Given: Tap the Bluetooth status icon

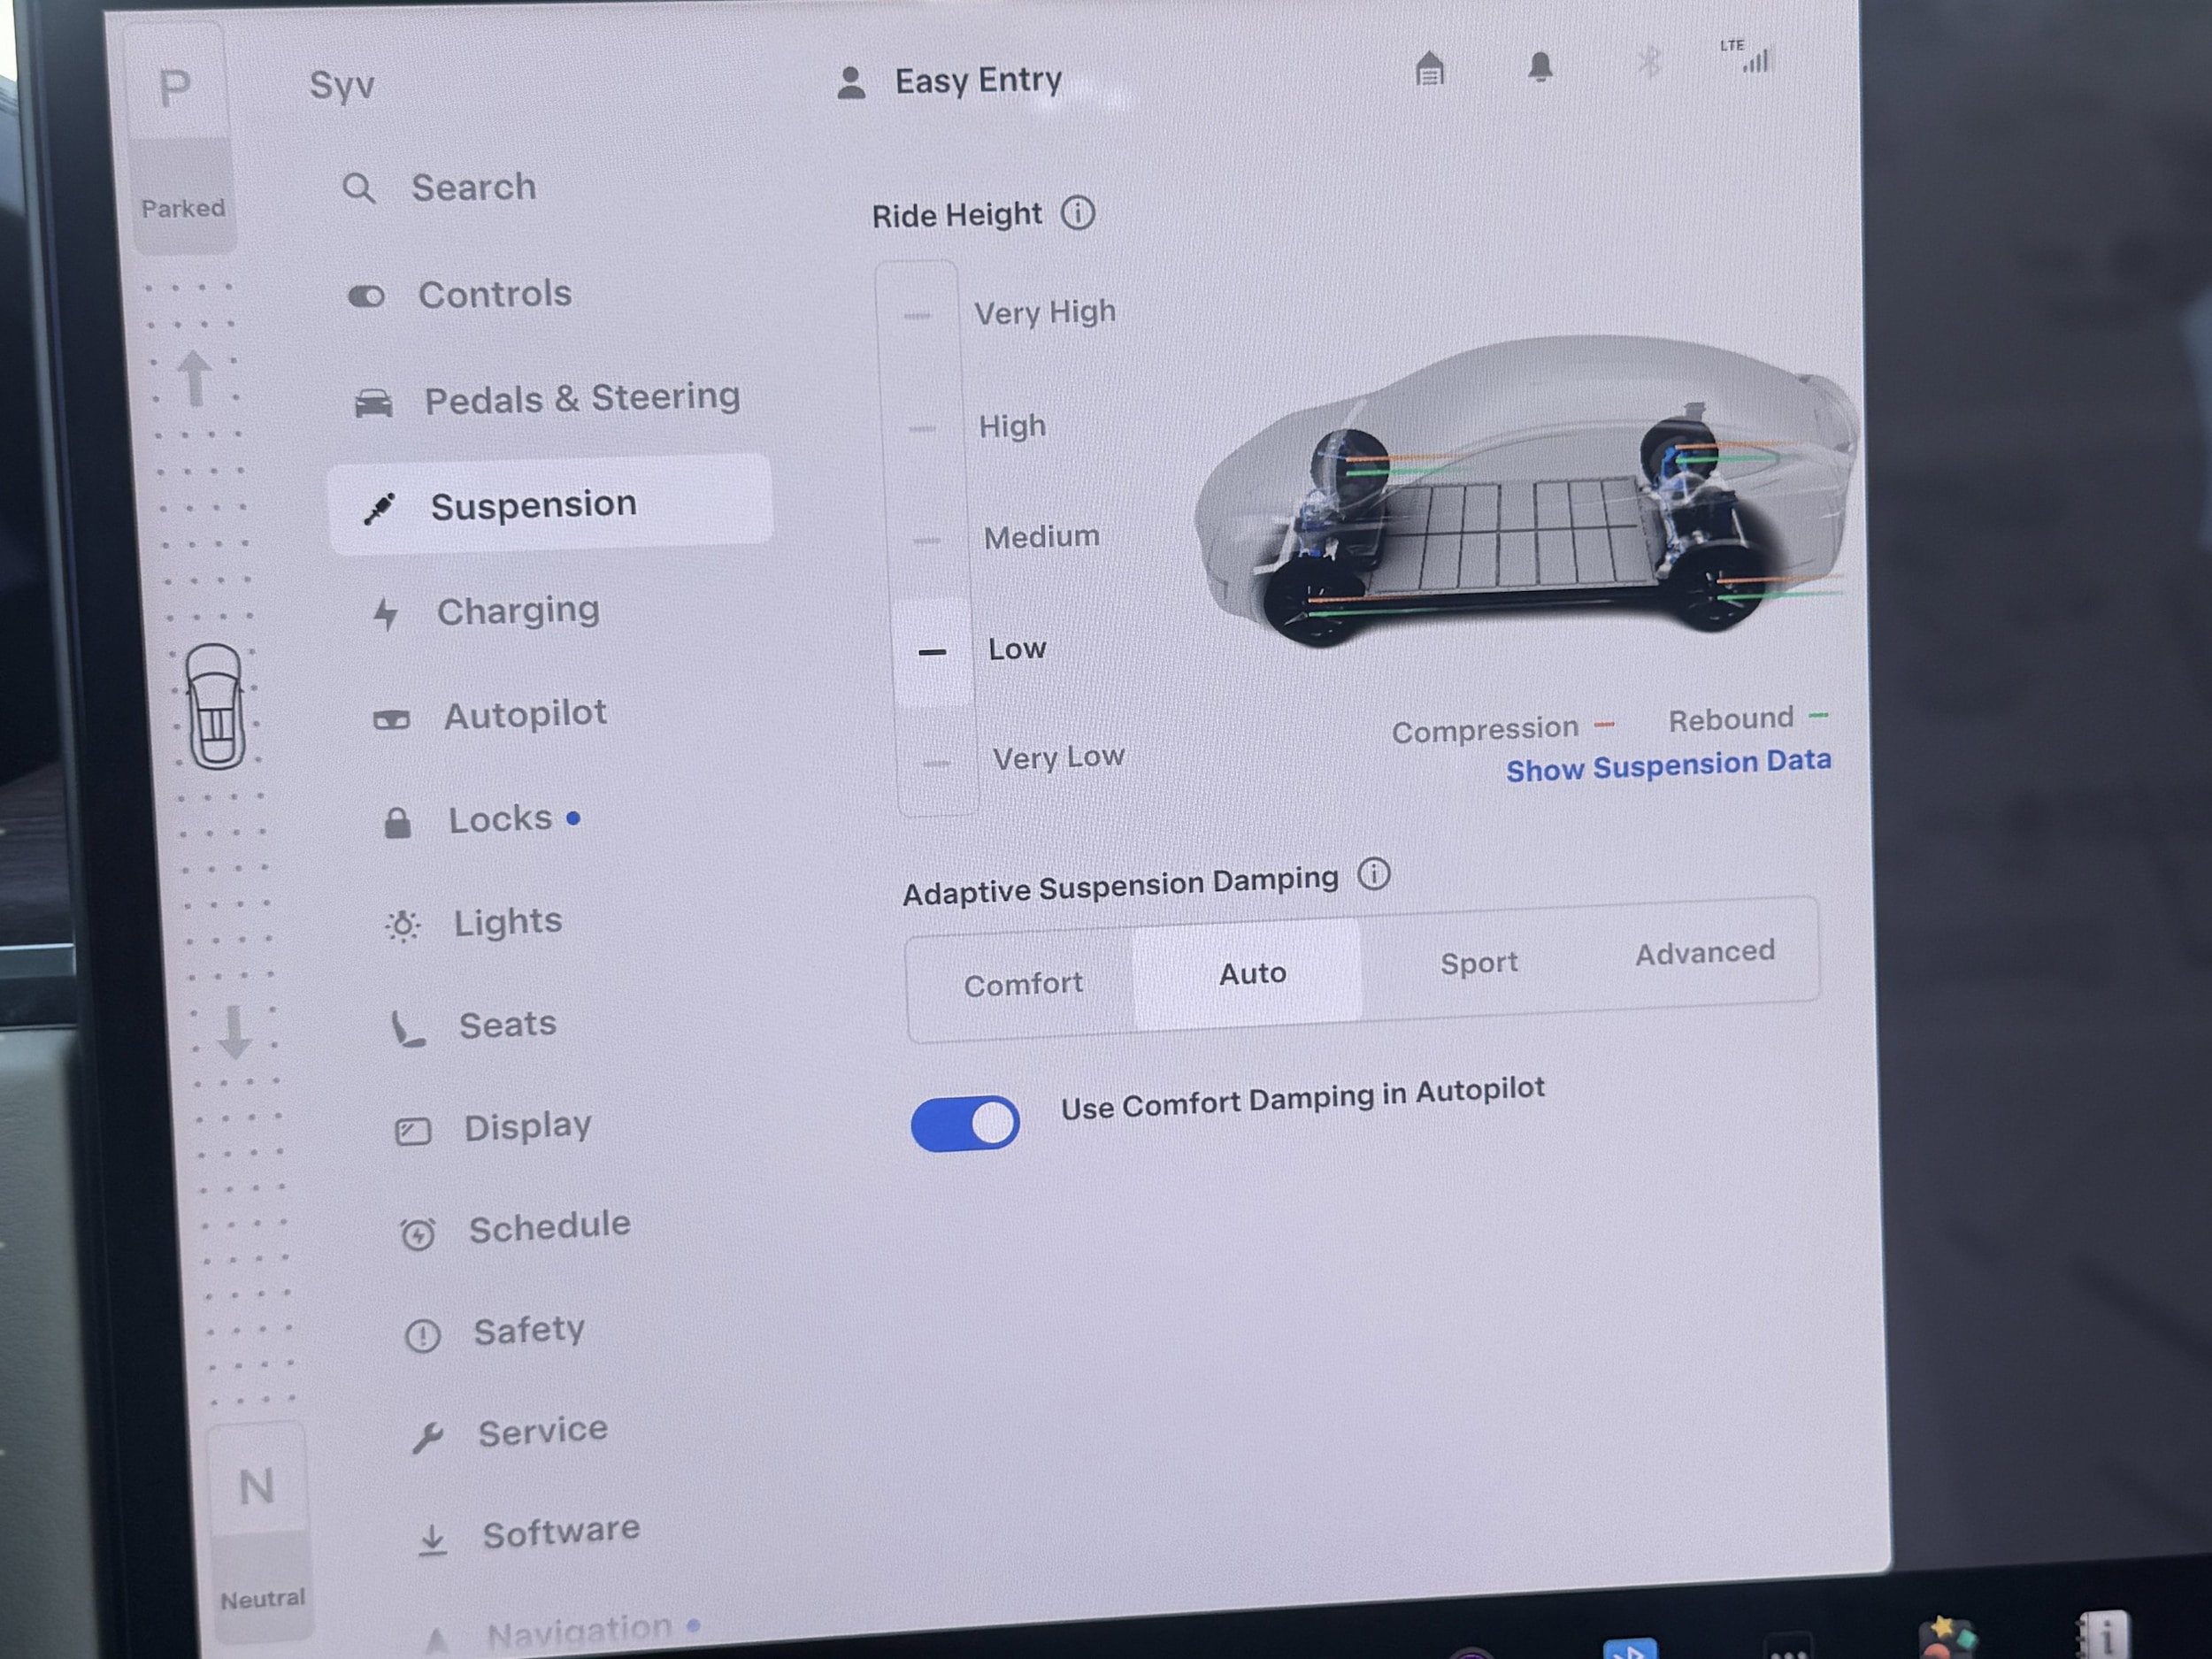Looking at the screenshot, I should 1649,63.
